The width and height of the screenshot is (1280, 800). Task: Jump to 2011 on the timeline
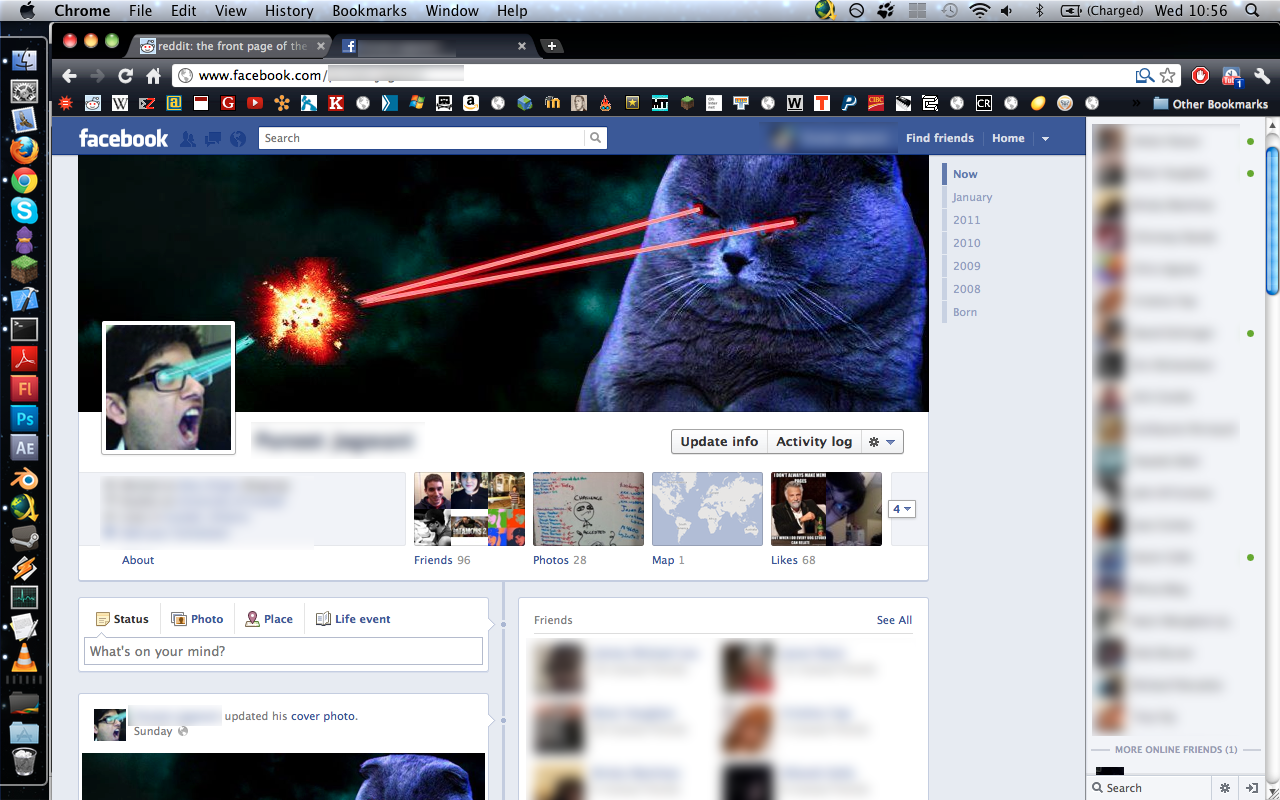pos(966,220)
